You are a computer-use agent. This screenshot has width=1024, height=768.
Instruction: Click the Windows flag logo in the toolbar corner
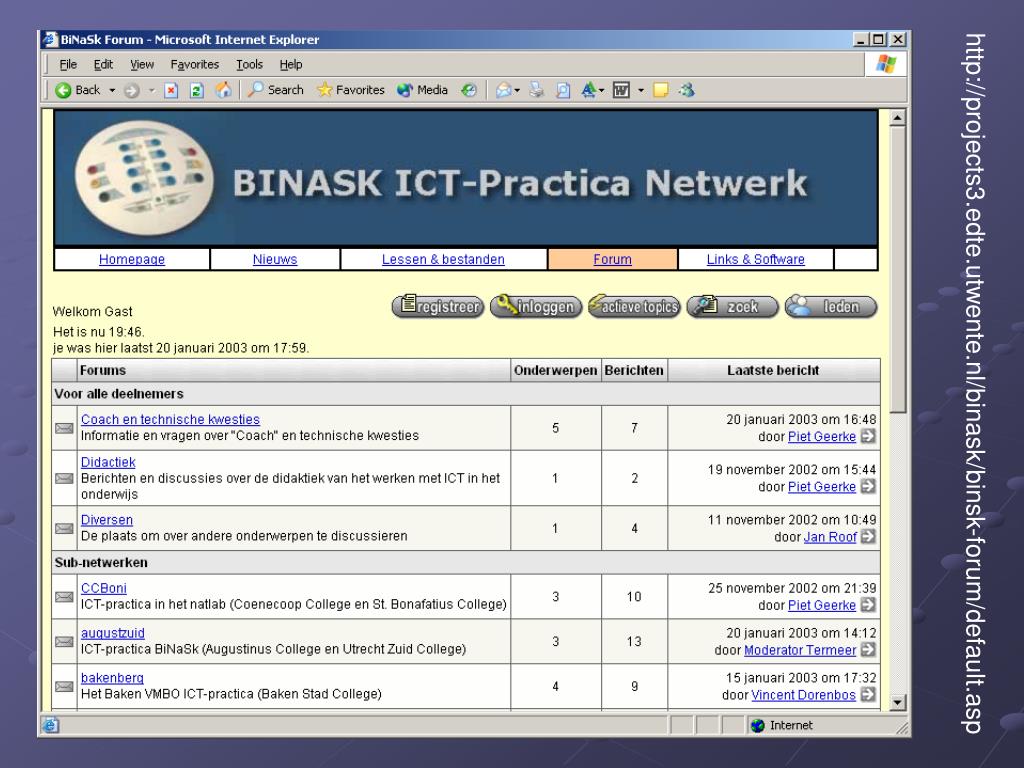[x=886, y=64]
